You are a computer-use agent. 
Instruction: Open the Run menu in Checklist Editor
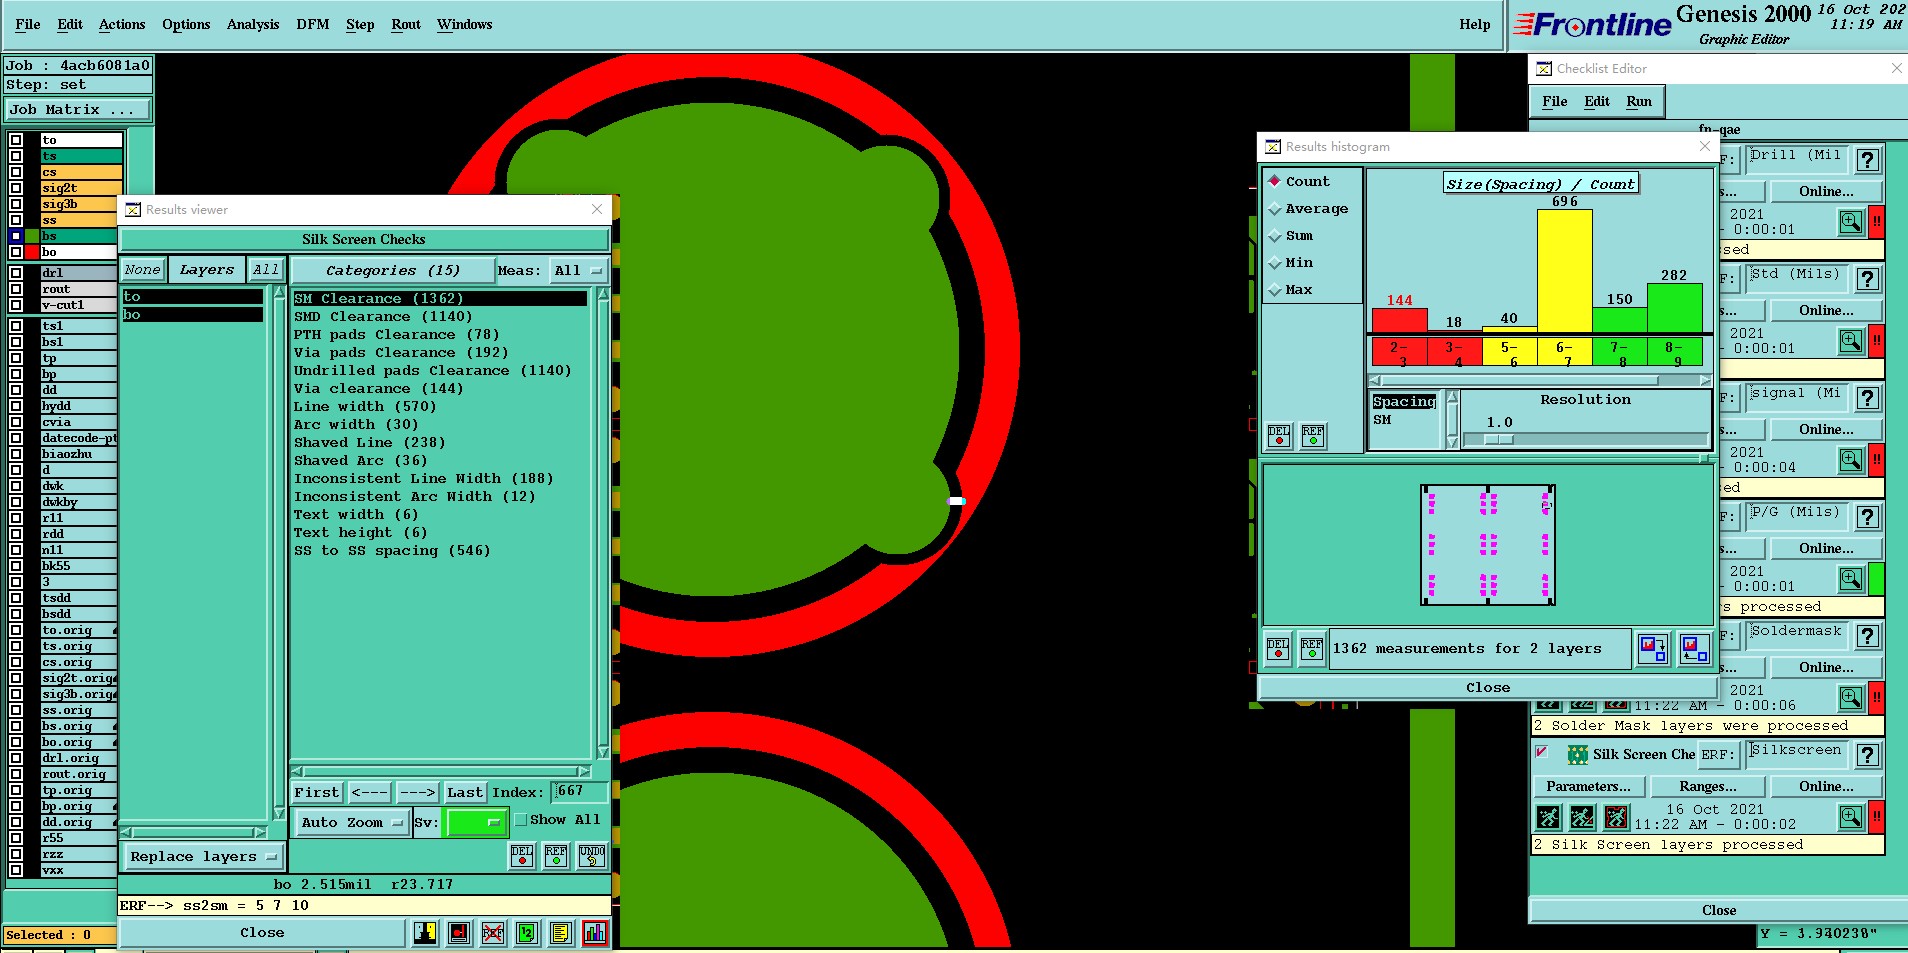pyautogui.click(x=1638, y=101)
